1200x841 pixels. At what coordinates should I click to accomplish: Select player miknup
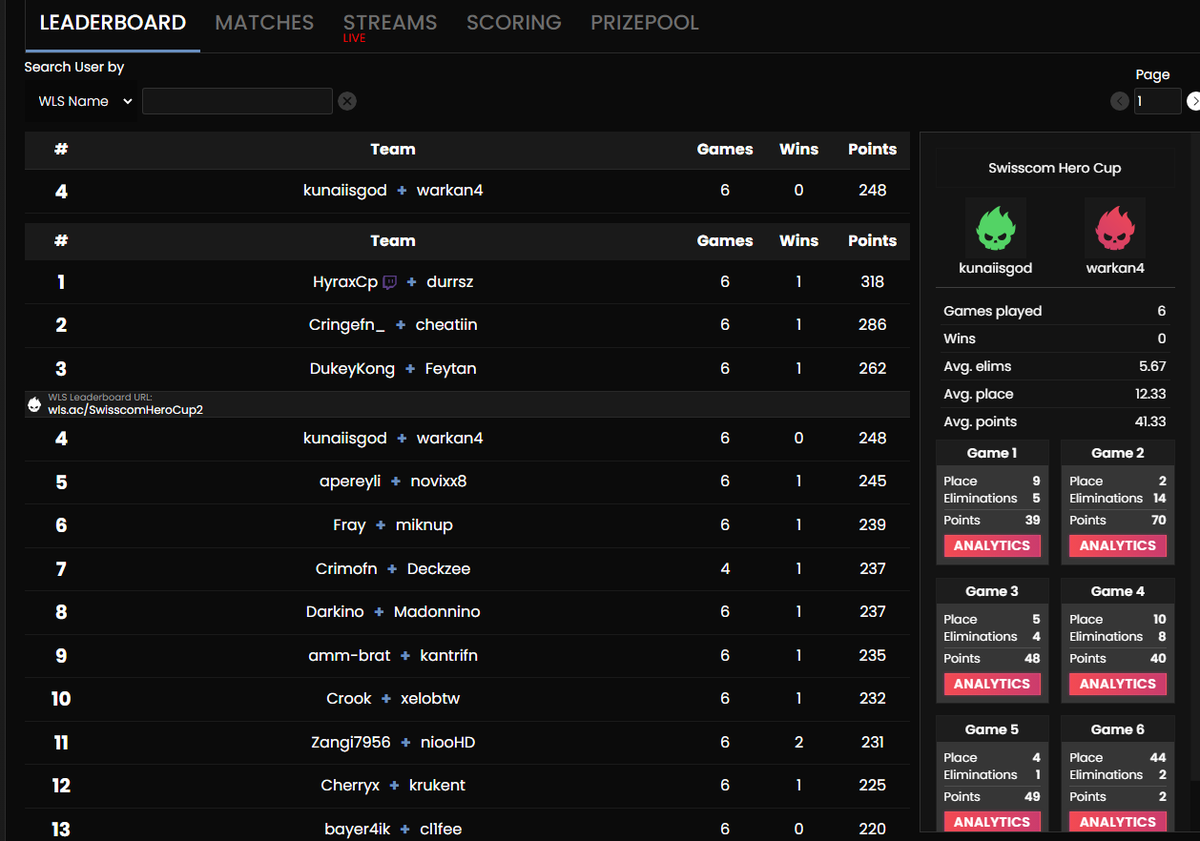point(425,525)
